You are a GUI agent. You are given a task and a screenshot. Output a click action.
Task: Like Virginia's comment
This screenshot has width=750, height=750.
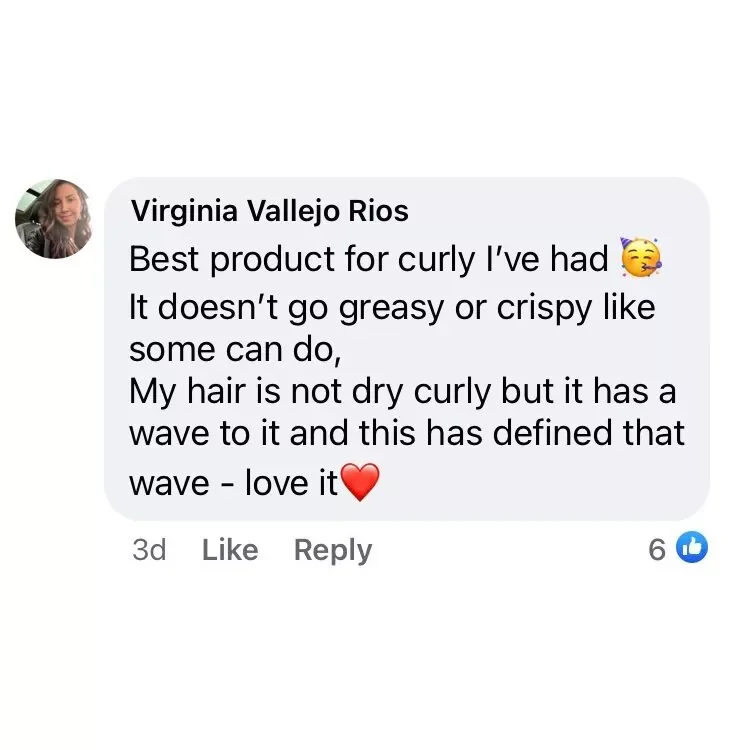pos(230,550)
